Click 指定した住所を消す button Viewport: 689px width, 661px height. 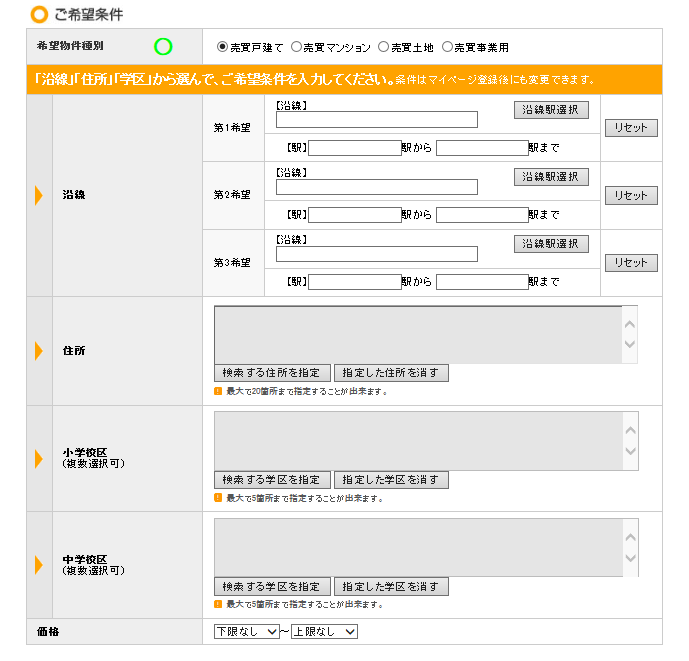391,373
